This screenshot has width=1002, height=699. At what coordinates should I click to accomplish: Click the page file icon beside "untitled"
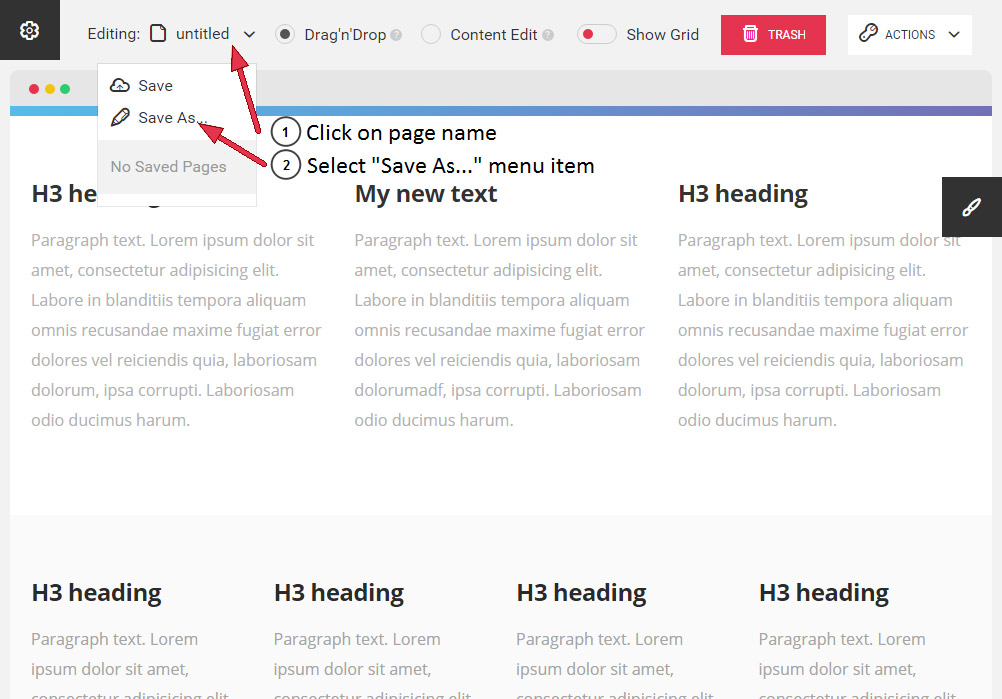158,34
